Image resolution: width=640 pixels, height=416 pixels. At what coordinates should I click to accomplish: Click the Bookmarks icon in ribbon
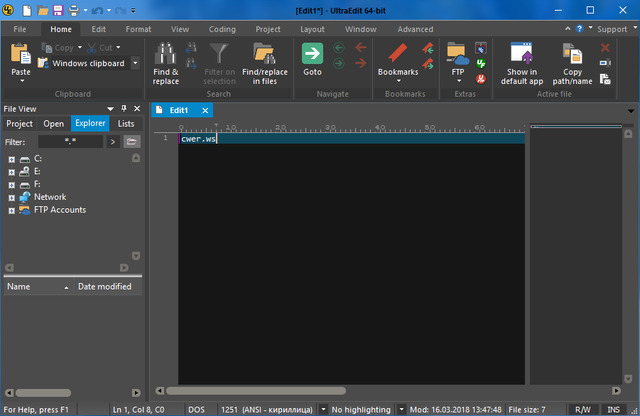(x=398, y=53)
